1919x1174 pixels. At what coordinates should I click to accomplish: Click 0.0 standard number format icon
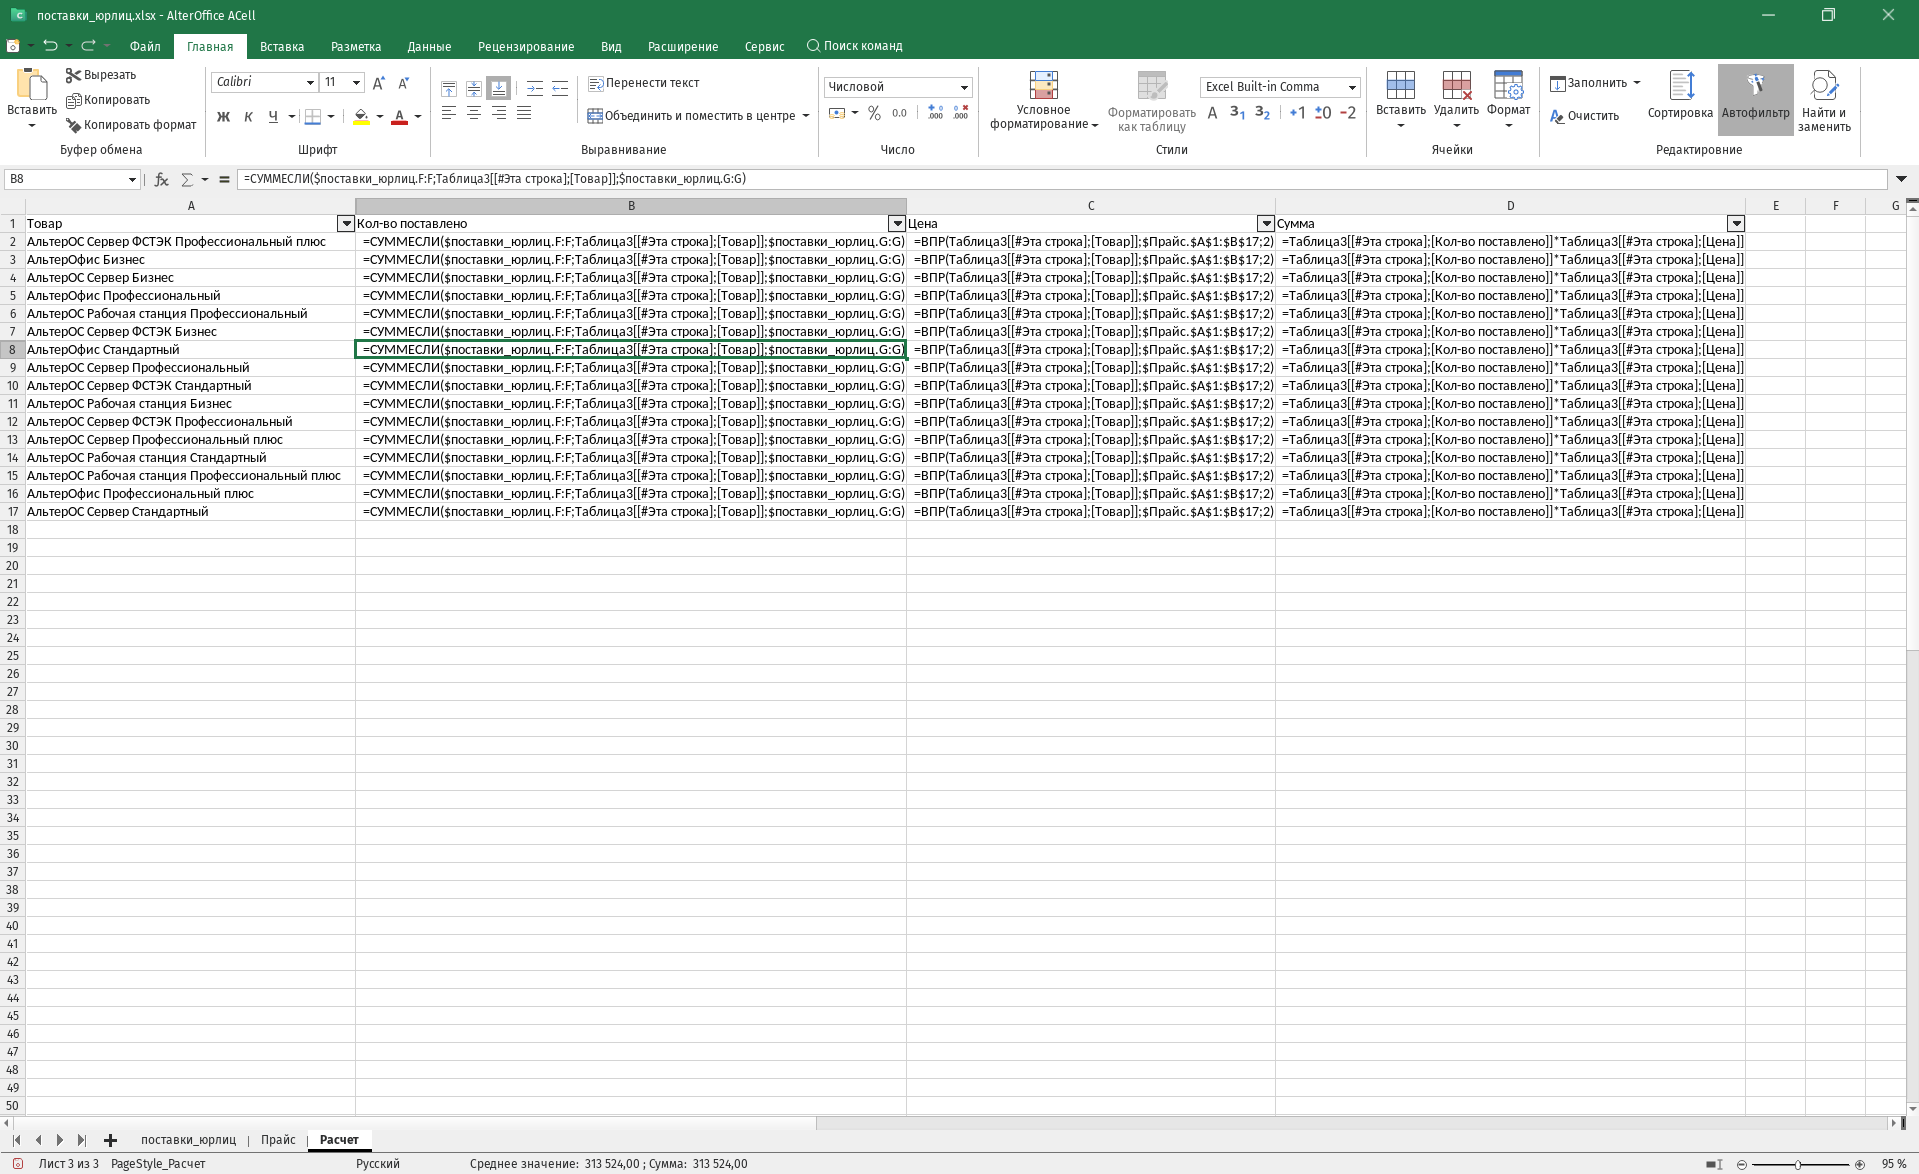[x=899, y=113]
